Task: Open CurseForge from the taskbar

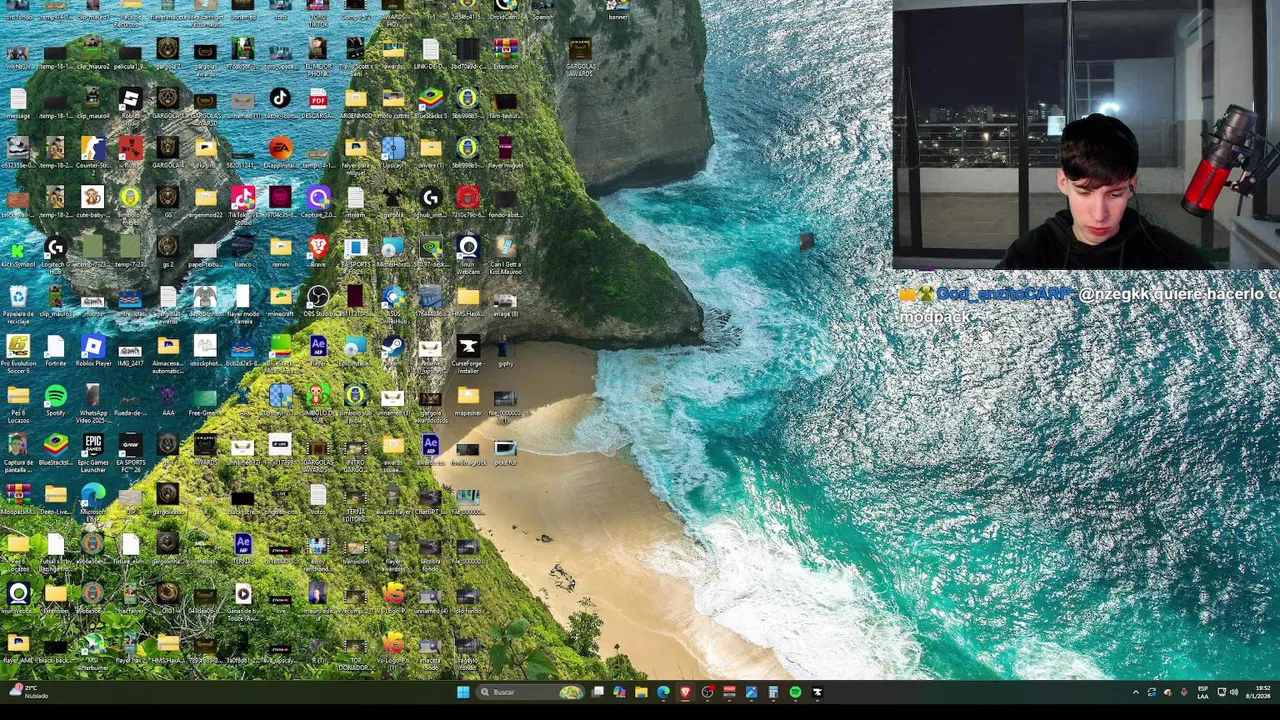Action: click(817, 692)
